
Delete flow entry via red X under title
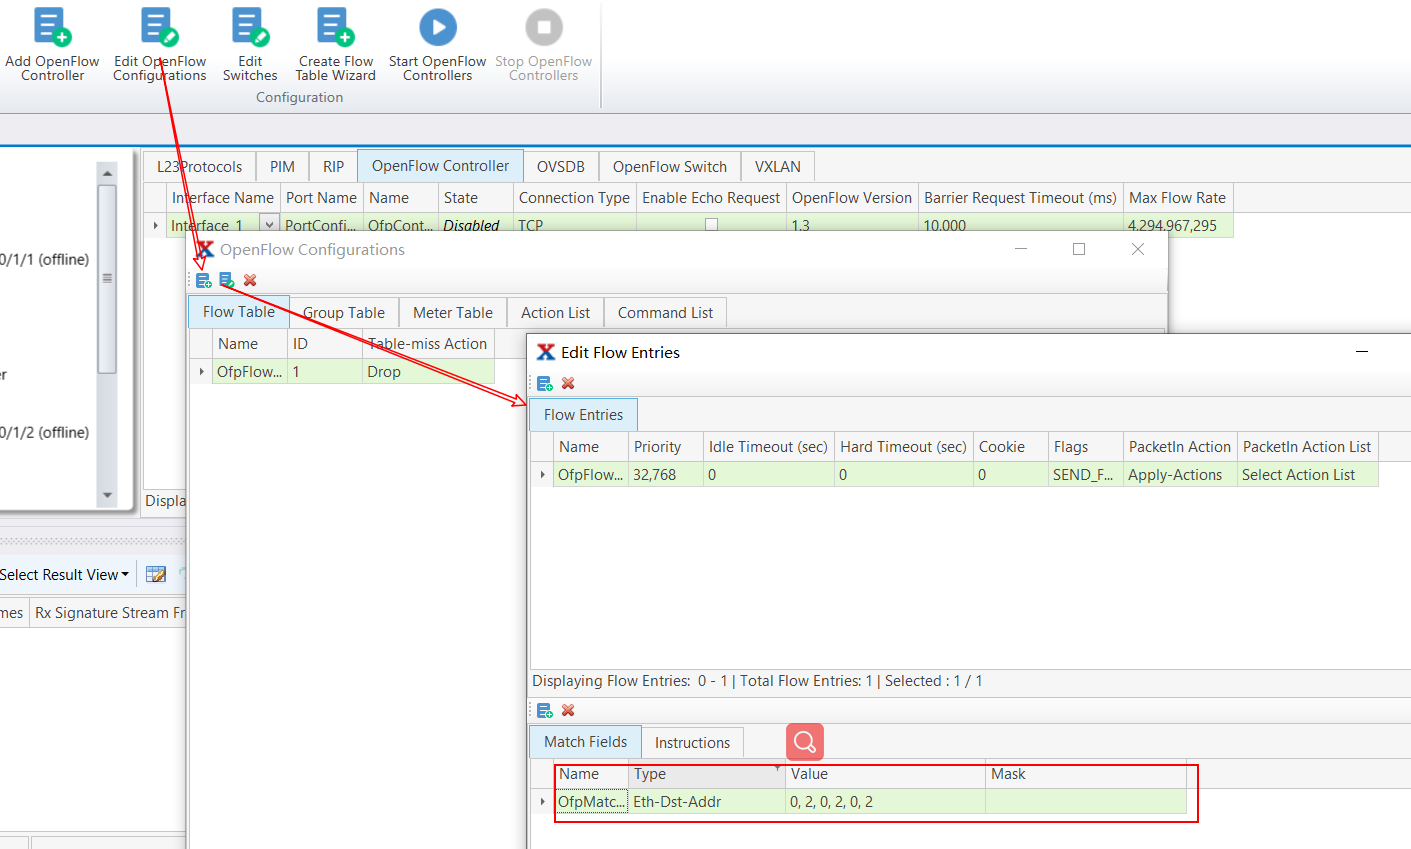tap(568, 383)
